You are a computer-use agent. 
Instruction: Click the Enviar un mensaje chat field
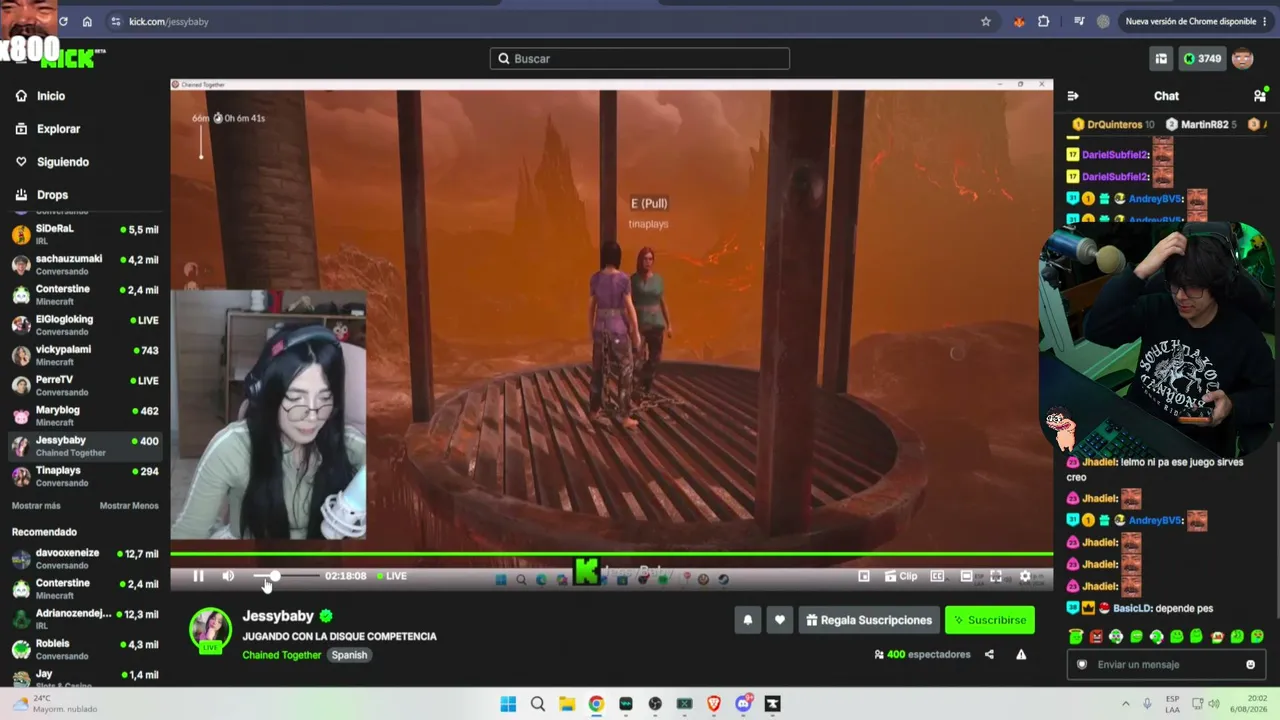point(1166,665)
